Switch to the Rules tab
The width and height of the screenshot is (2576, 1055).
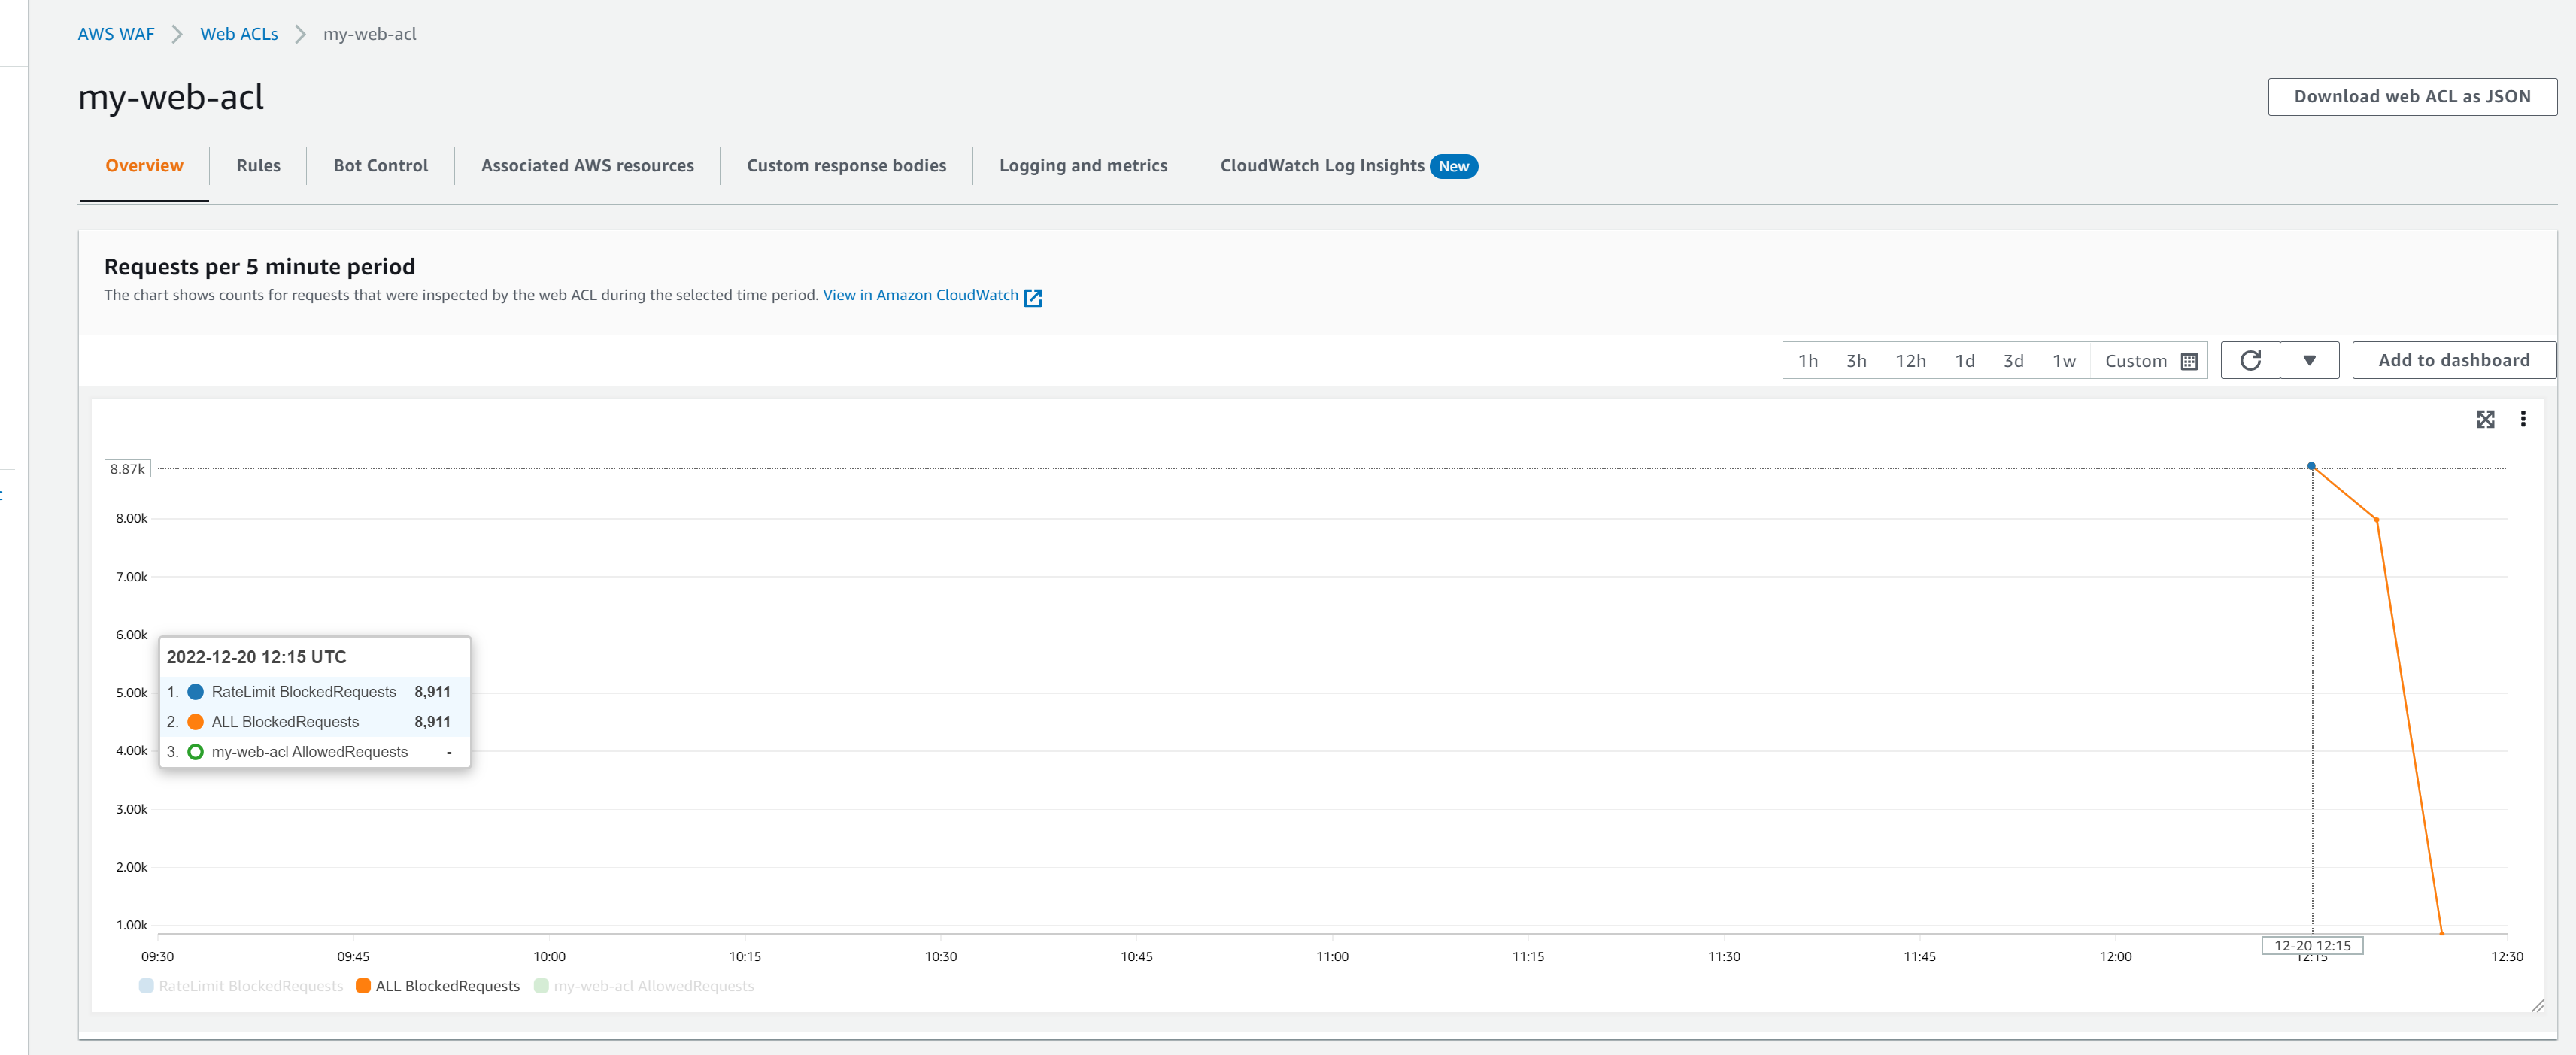(x=258, y=166)
